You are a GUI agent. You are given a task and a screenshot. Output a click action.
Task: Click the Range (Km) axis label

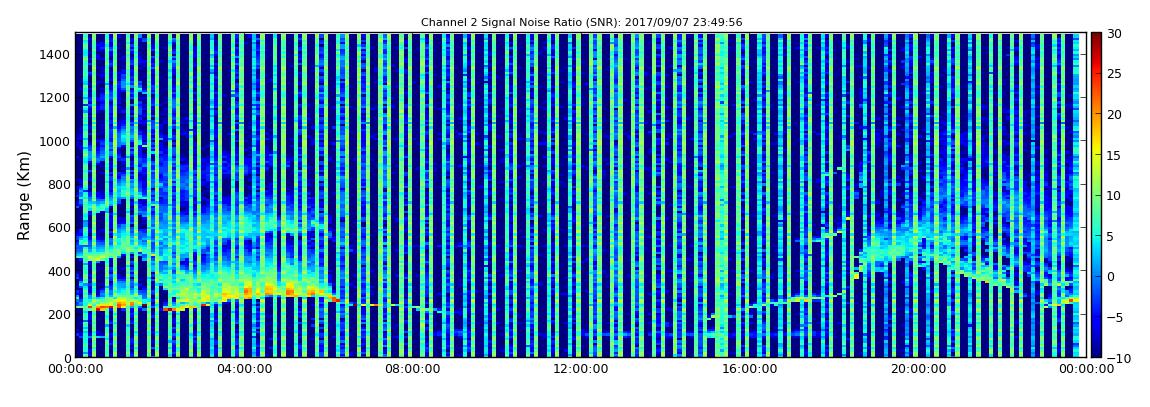point(23,196)
